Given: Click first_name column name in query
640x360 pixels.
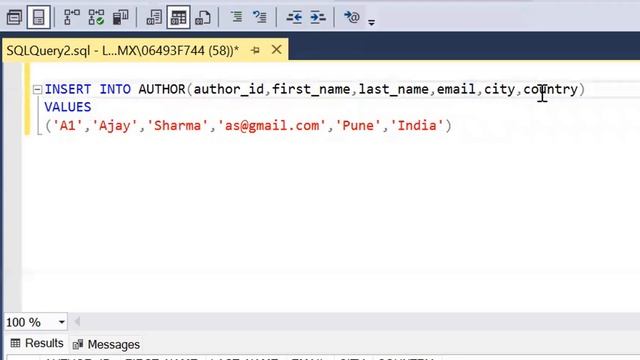Looking at the screenshot, I should (311, 89).
